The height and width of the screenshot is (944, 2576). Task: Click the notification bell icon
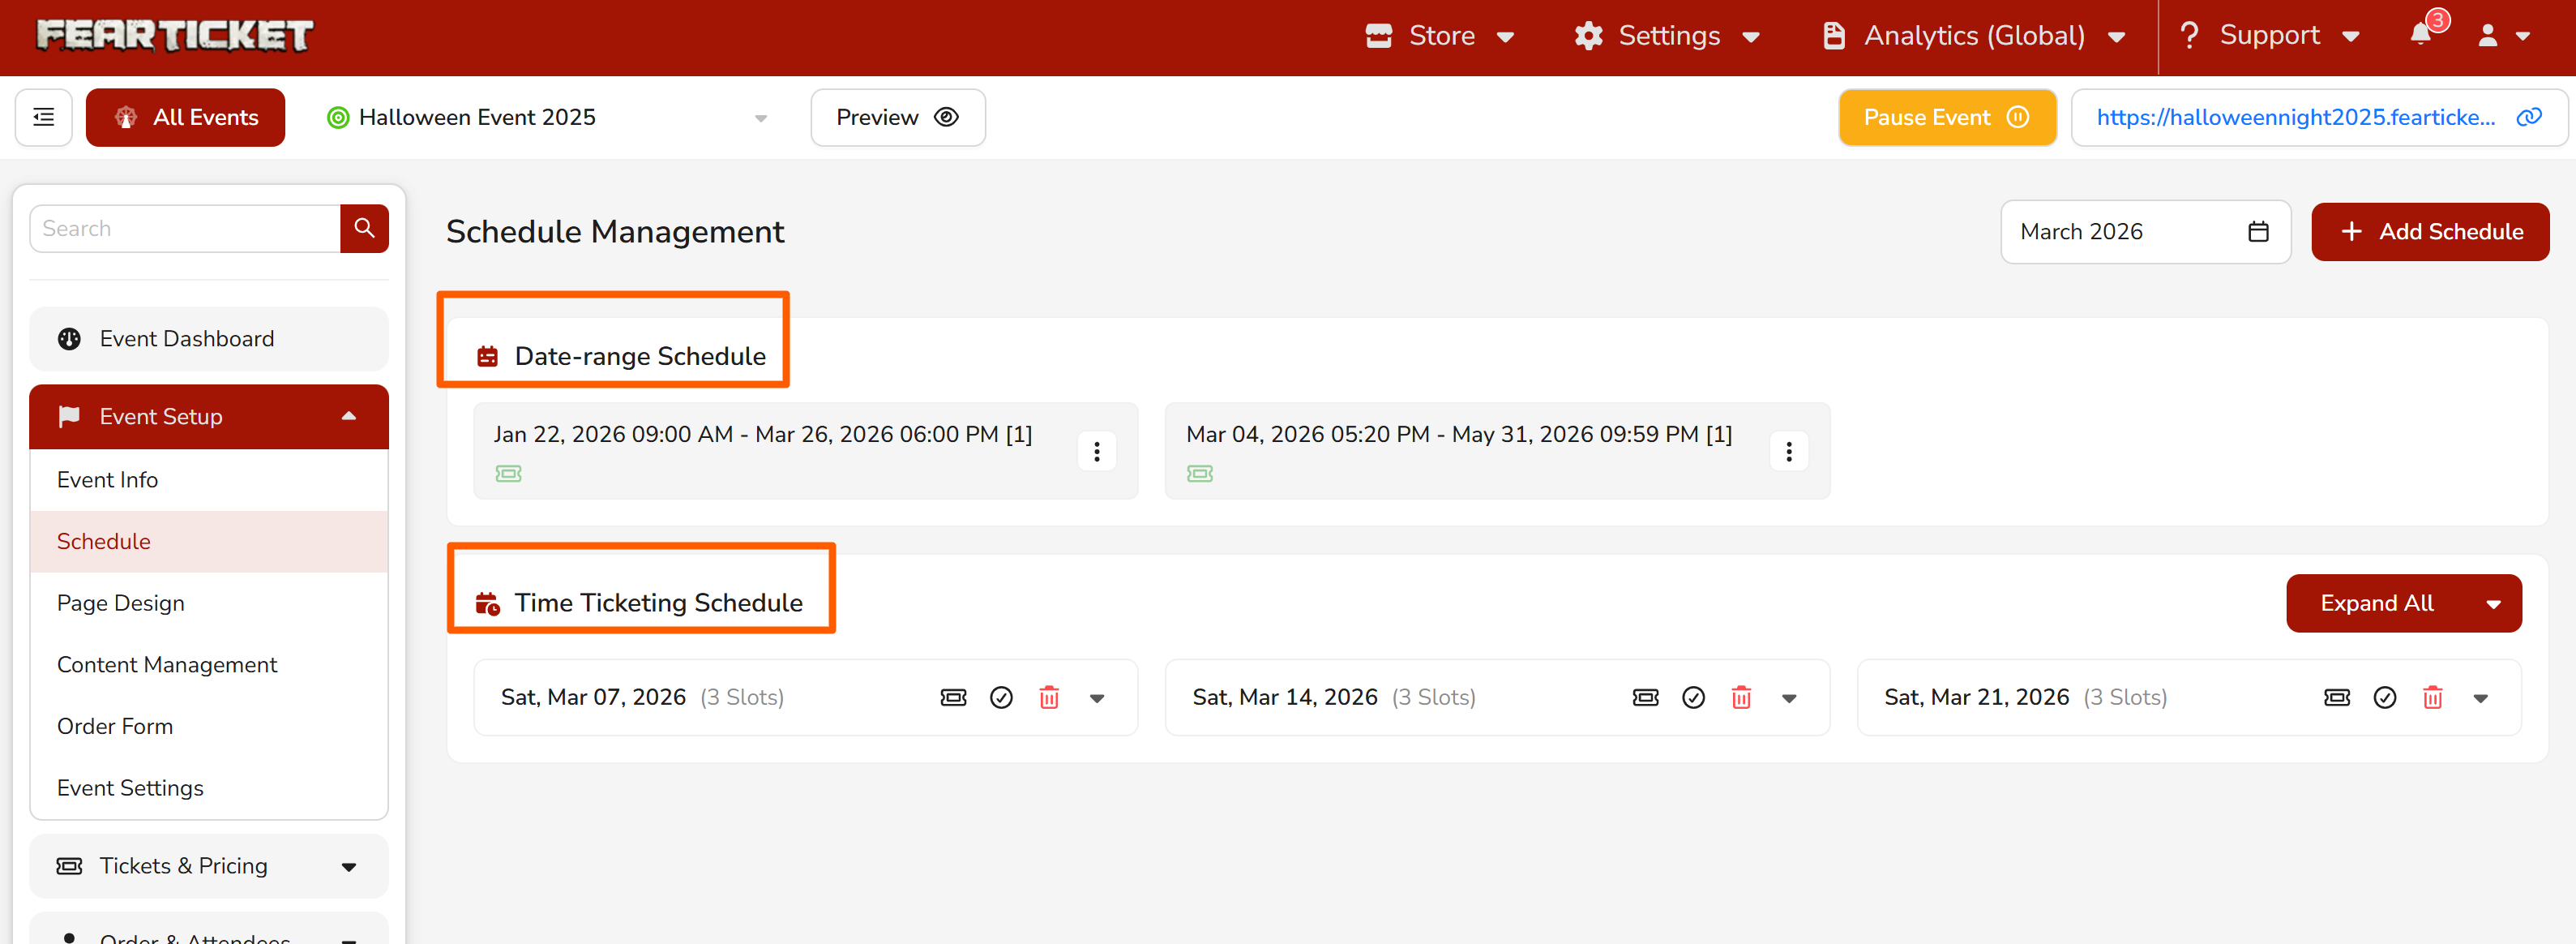2420,35
